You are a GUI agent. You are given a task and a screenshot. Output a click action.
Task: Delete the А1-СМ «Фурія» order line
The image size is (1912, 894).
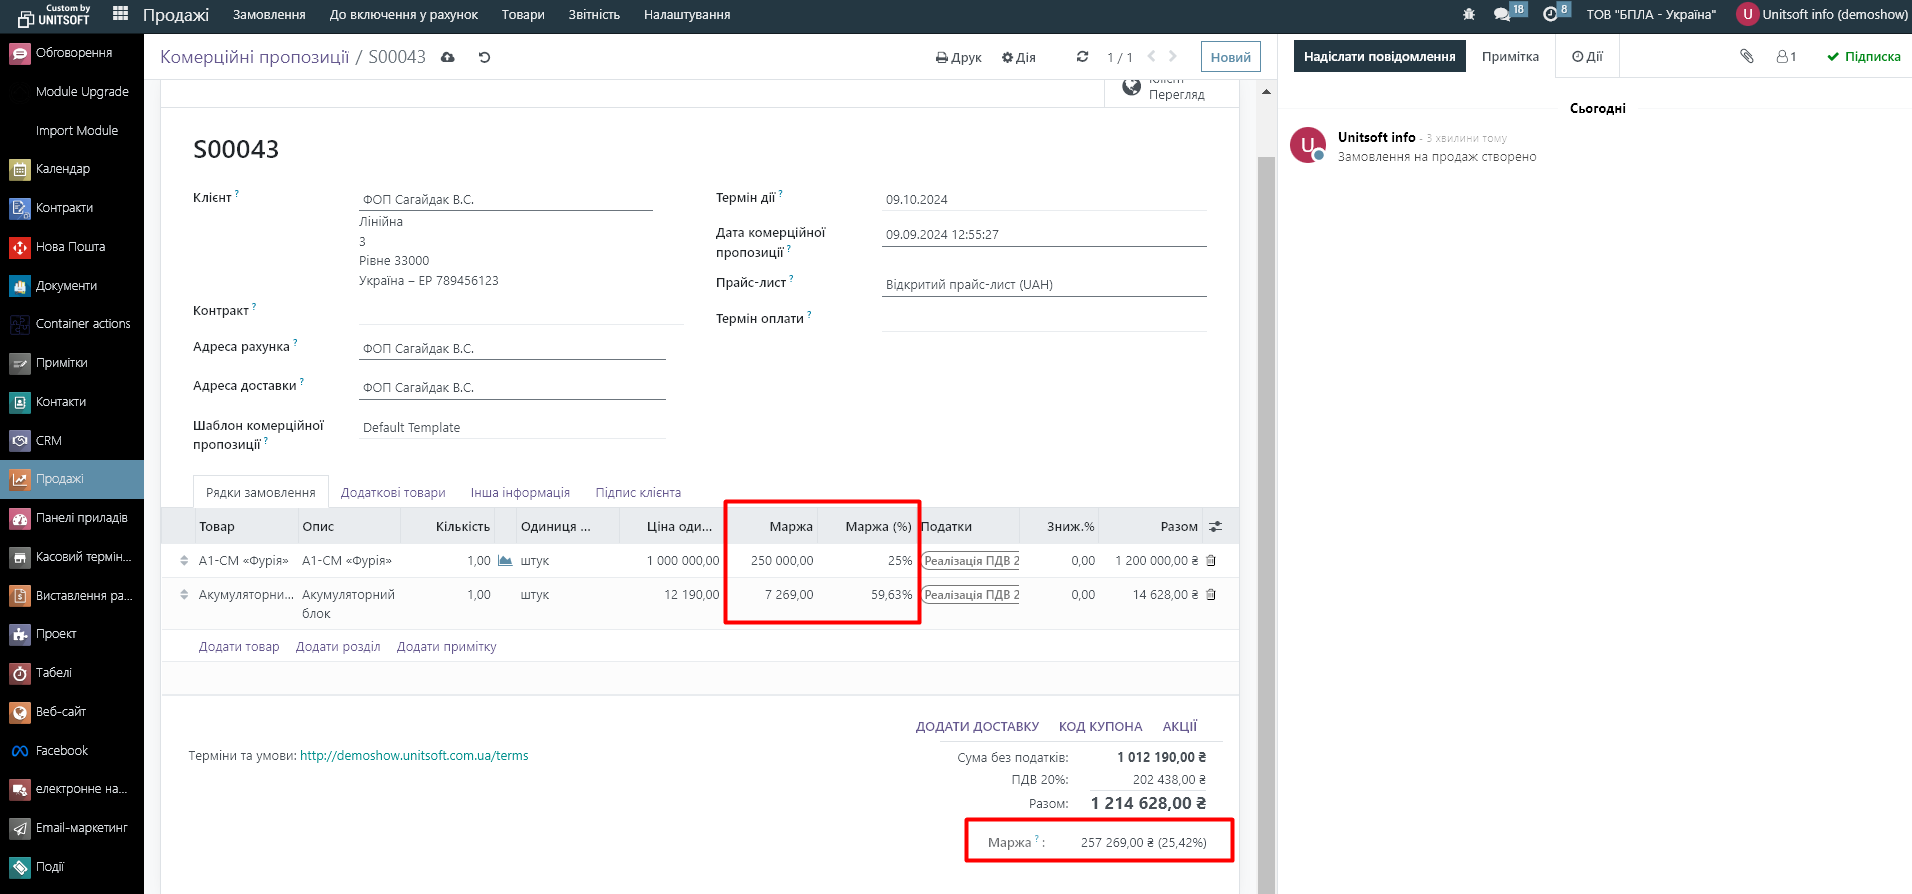[1211, 561]
